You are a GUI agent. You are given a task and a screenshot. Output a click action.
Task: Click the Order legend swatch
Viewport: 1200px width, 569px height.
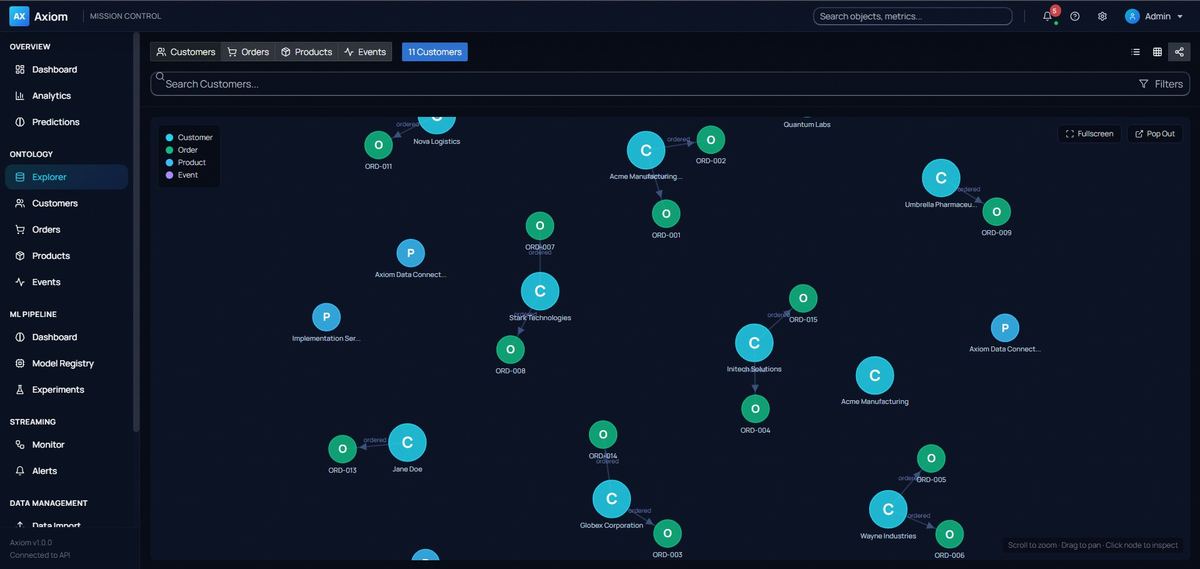pos(170,150)
